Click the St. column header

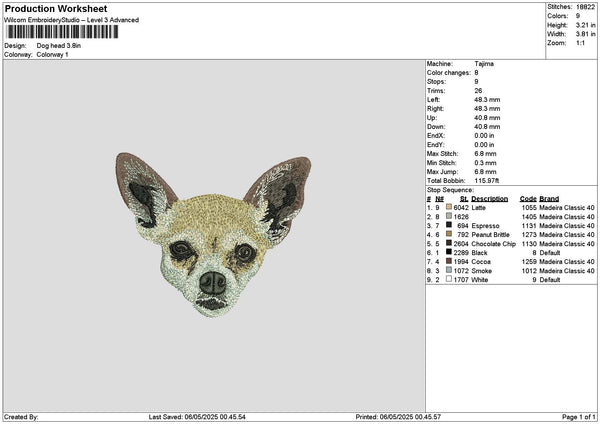coord(464,199)
